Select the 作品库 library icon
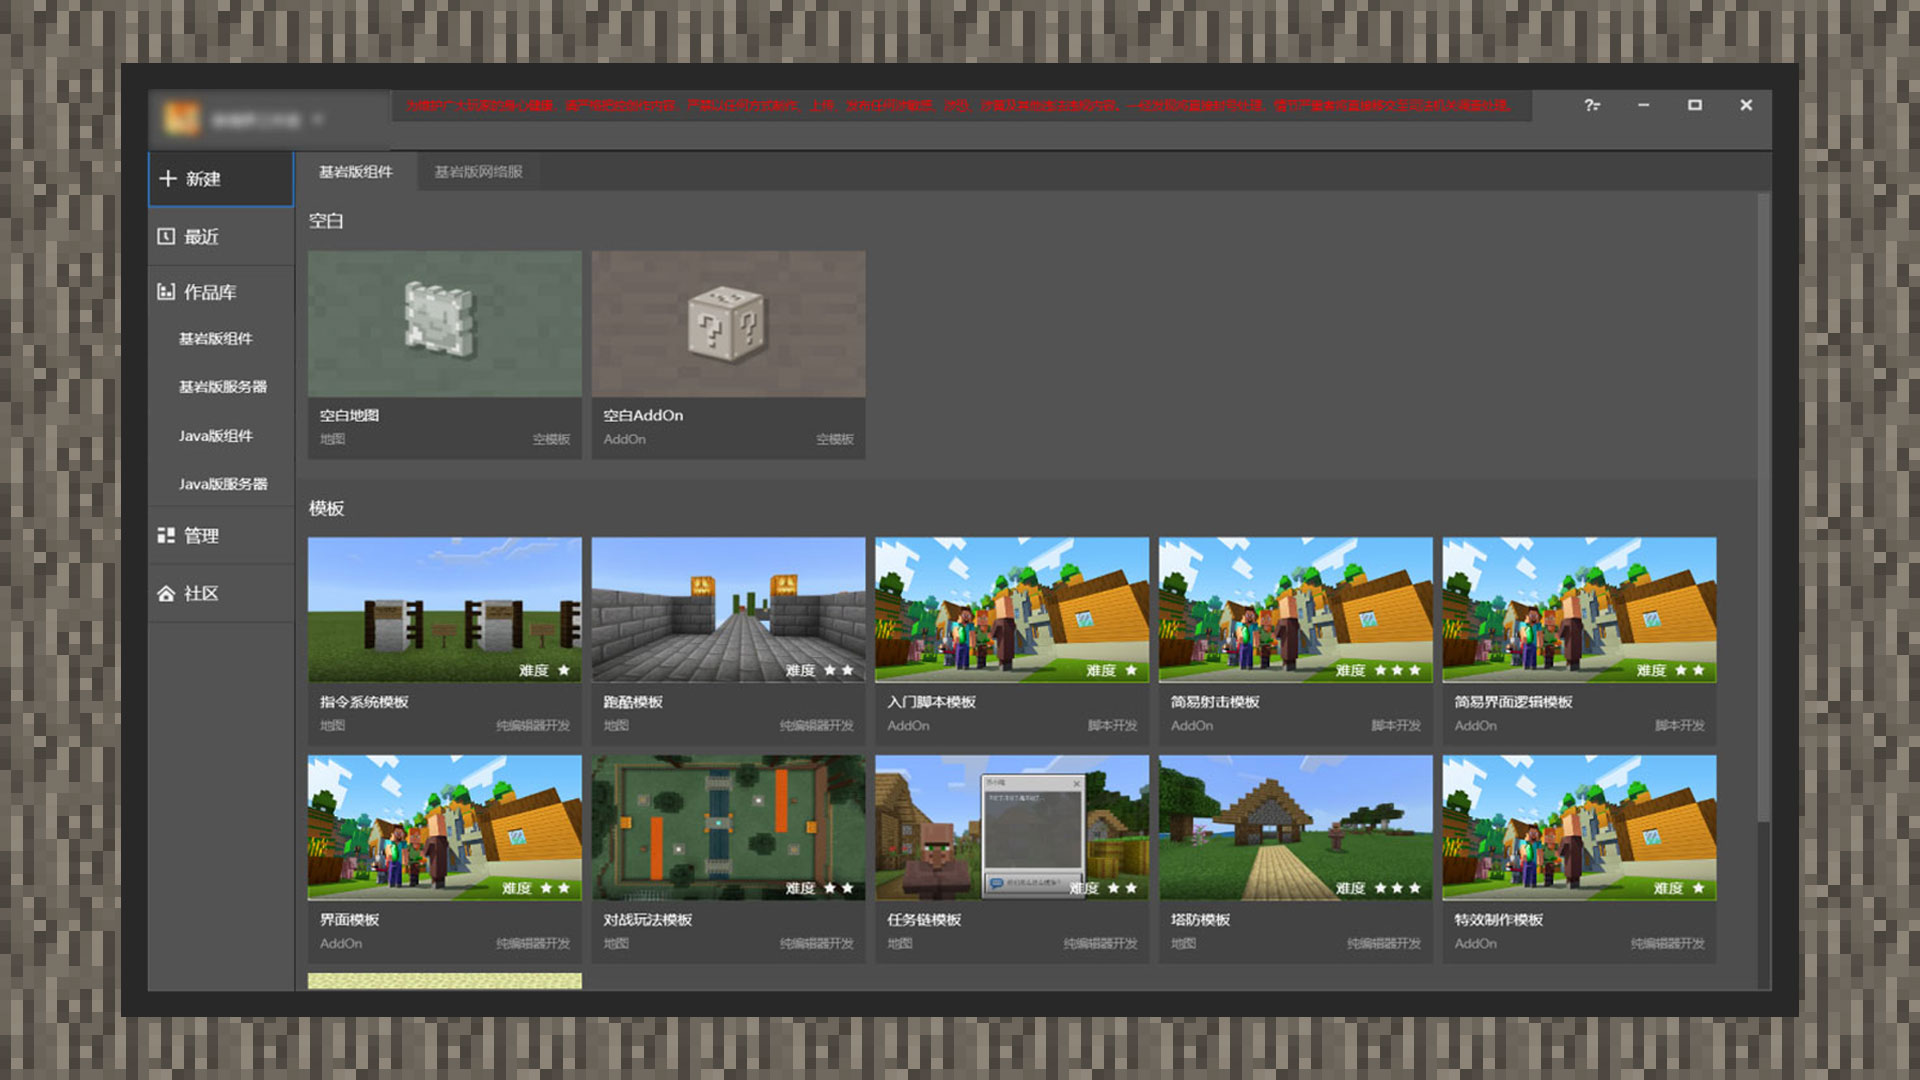The image size is (1920, 1080). point(166,292)
